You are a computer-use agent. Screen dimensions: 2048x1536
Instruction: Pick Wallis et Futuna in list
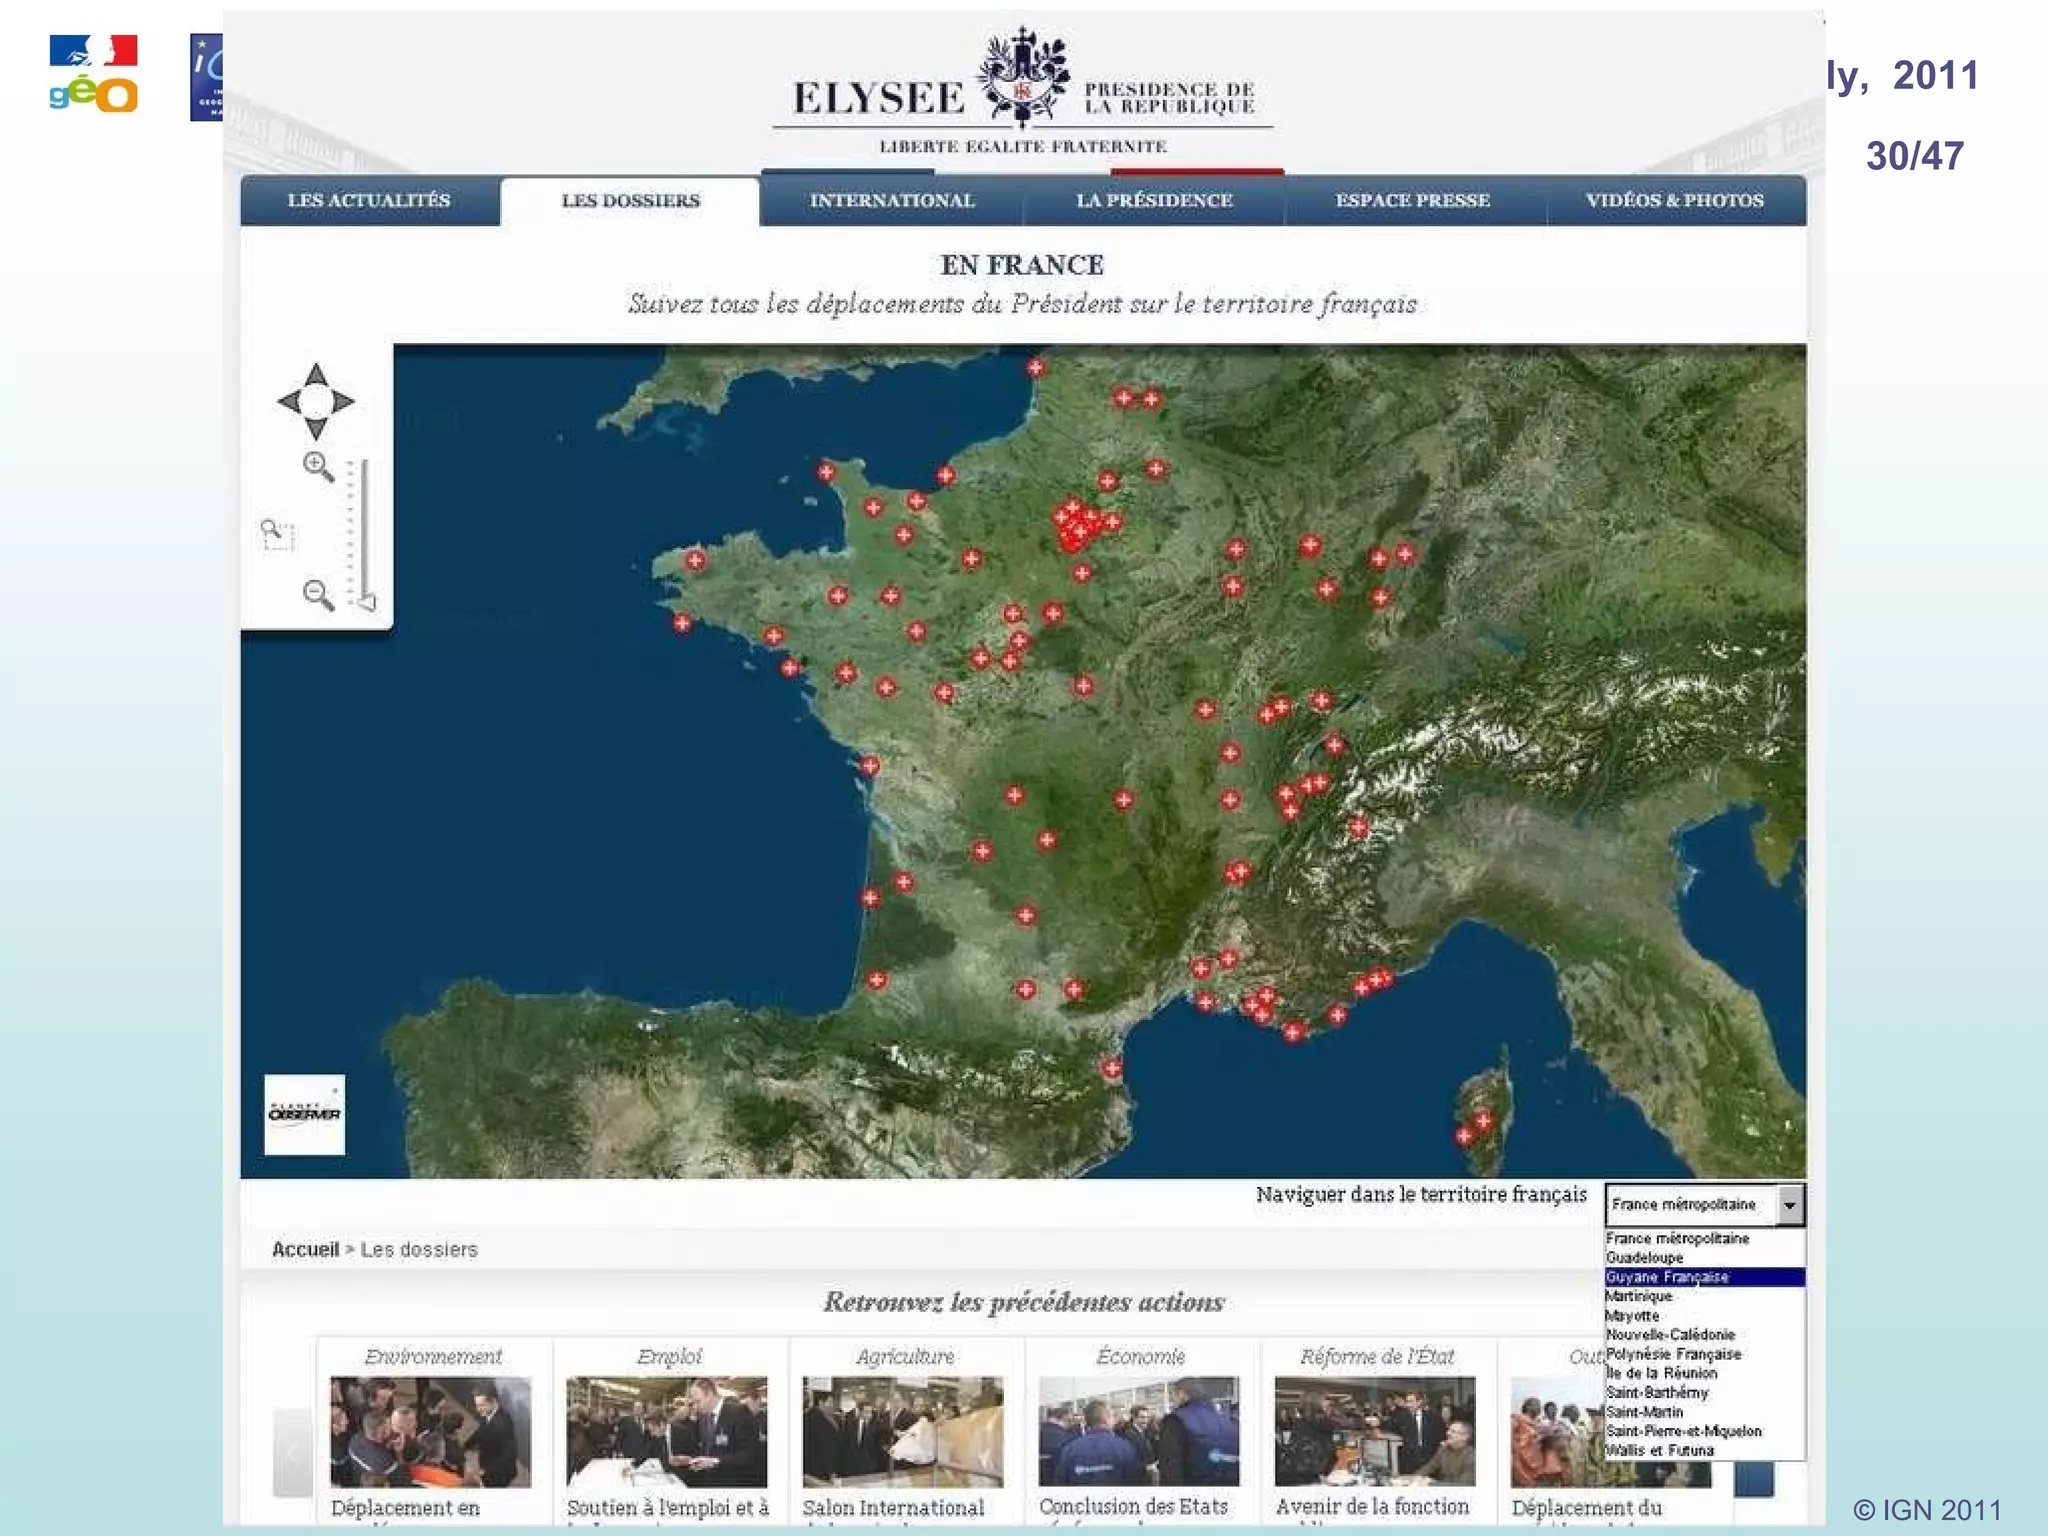pyautogui.click(x=1660, y=1450)
